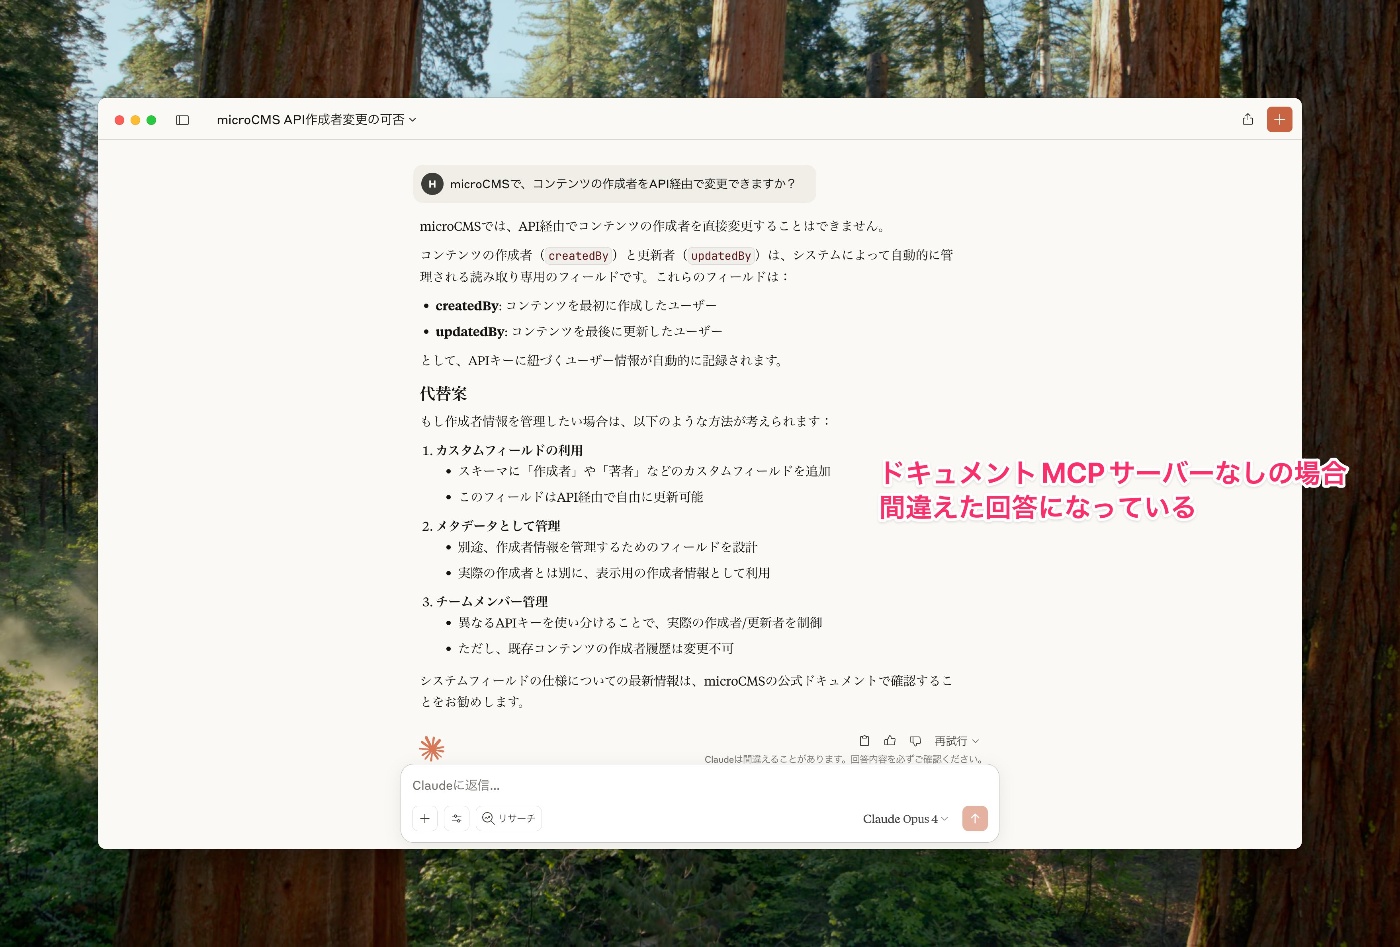The image size is (1400, 947).
Task: Open the tools settings slider icon
Action: [x=457, y=818]
